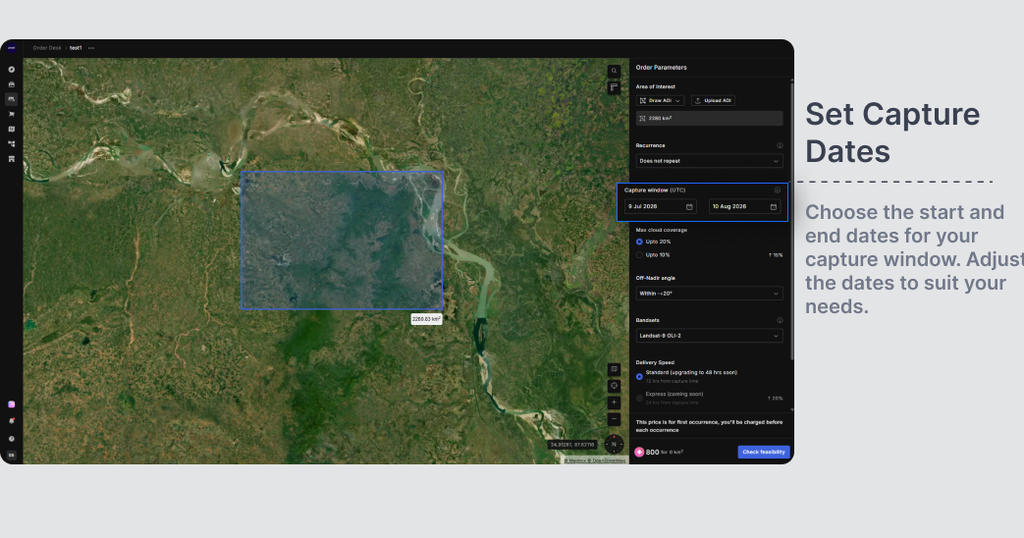The width and height of the screenshot is (1024, 538).
Task: Open calendar icon for 10 Aug 2026 date
Action: tap(773, 207)
